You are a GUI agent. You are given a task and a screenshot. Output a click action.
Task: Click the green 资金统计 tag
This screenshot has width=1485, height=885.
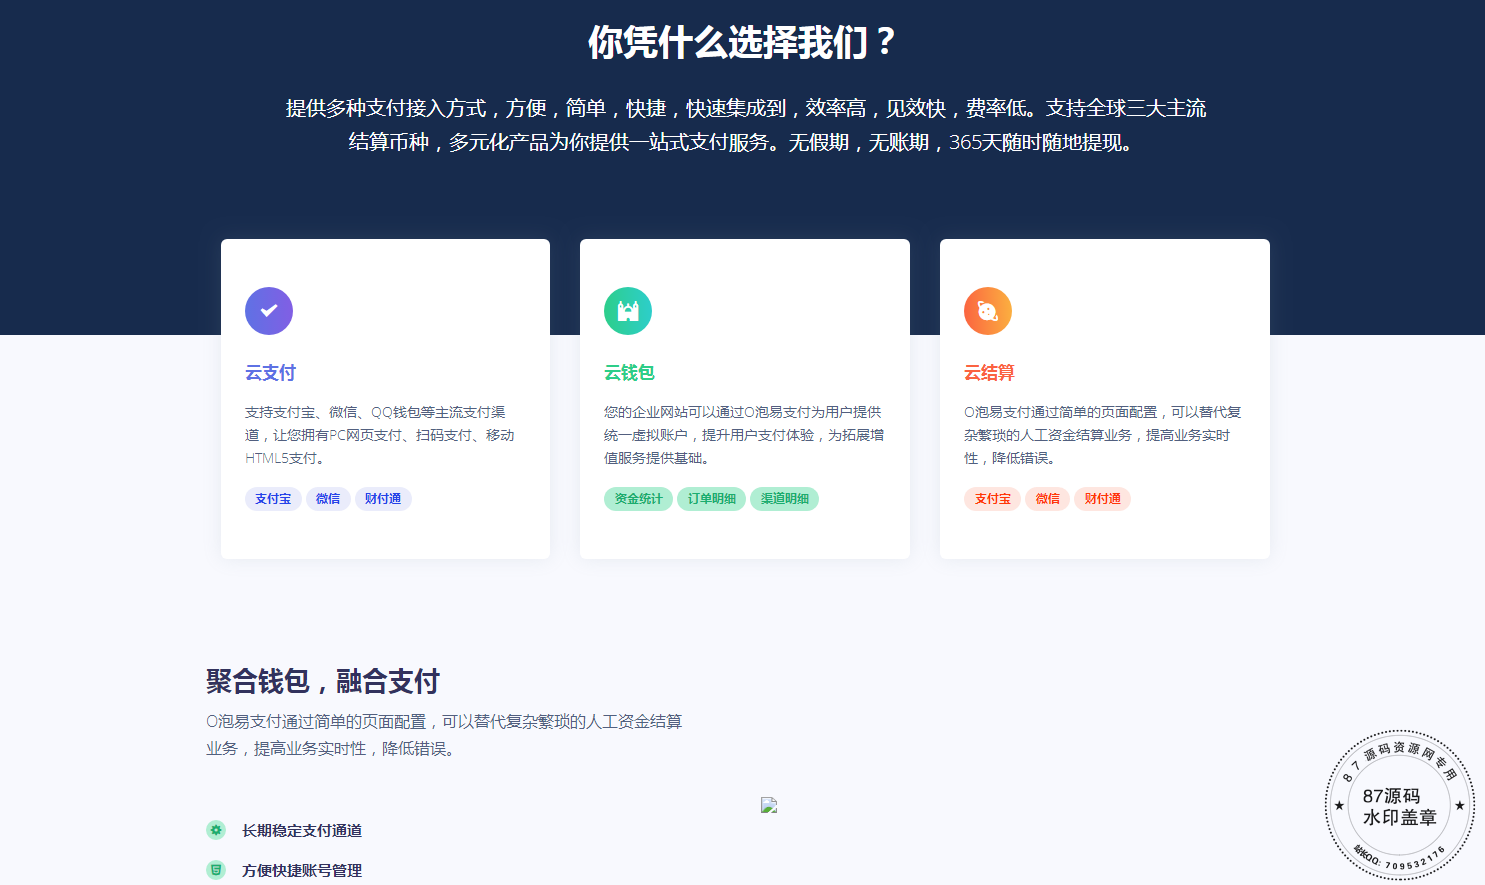[x=638, y=499]
